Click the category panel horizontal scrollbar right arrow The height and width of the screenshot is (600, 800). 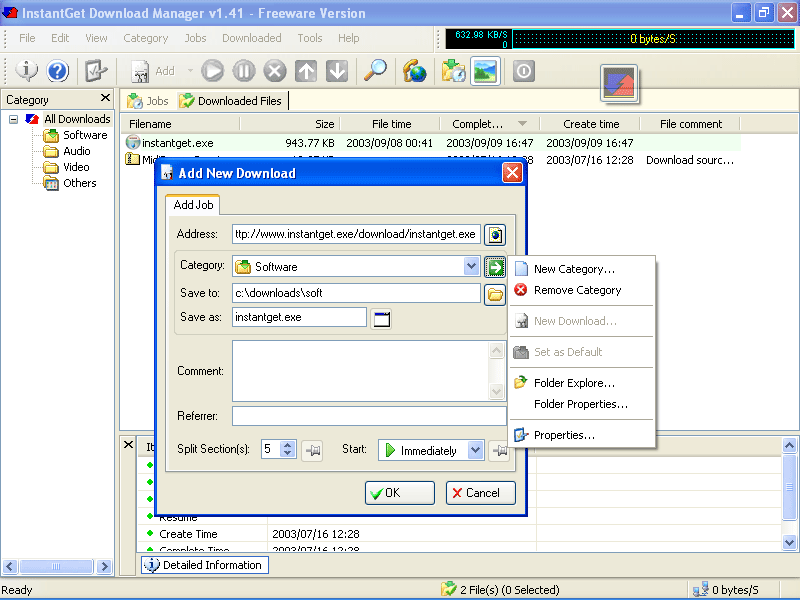[x=104, y=566]
